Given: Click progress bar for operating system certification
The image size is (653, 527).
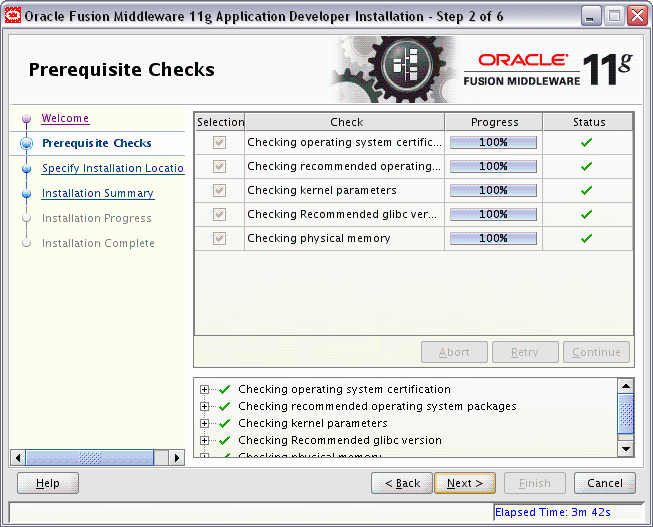Looking at the screenshot, I should pos(493,142).
